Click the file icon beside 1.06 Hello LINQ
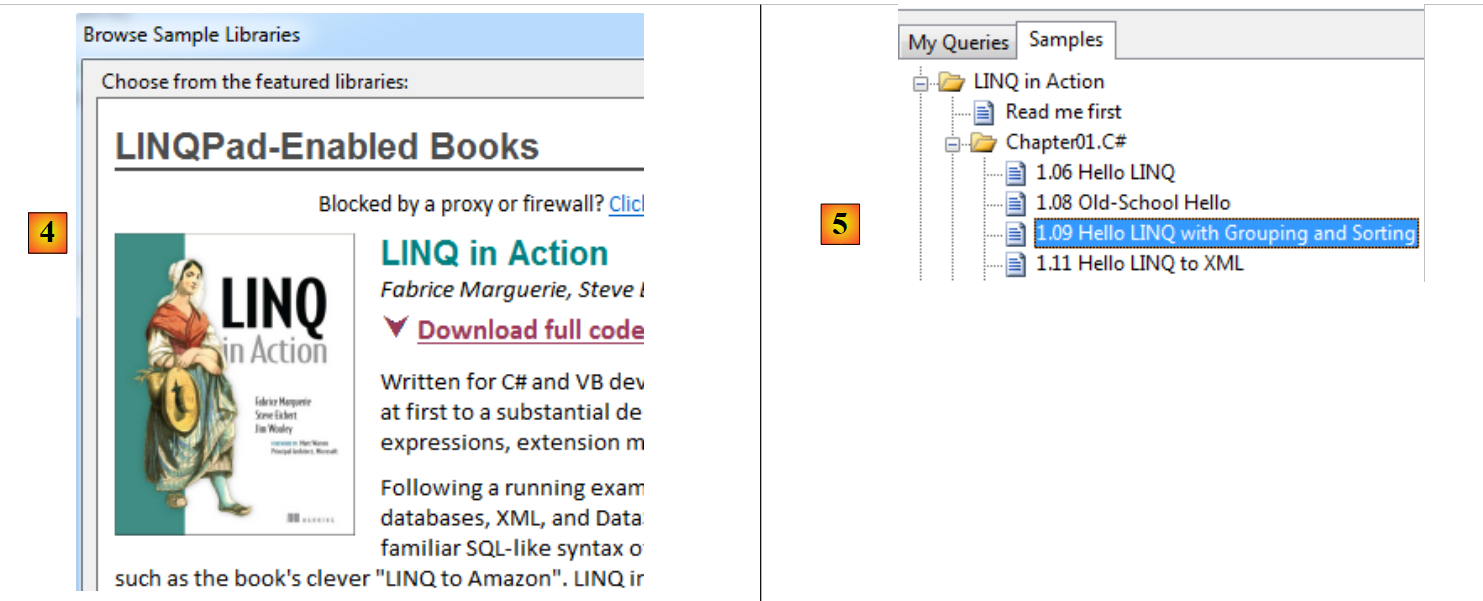This screenshot has height=601, width=1483. (x=1016, y=173)
